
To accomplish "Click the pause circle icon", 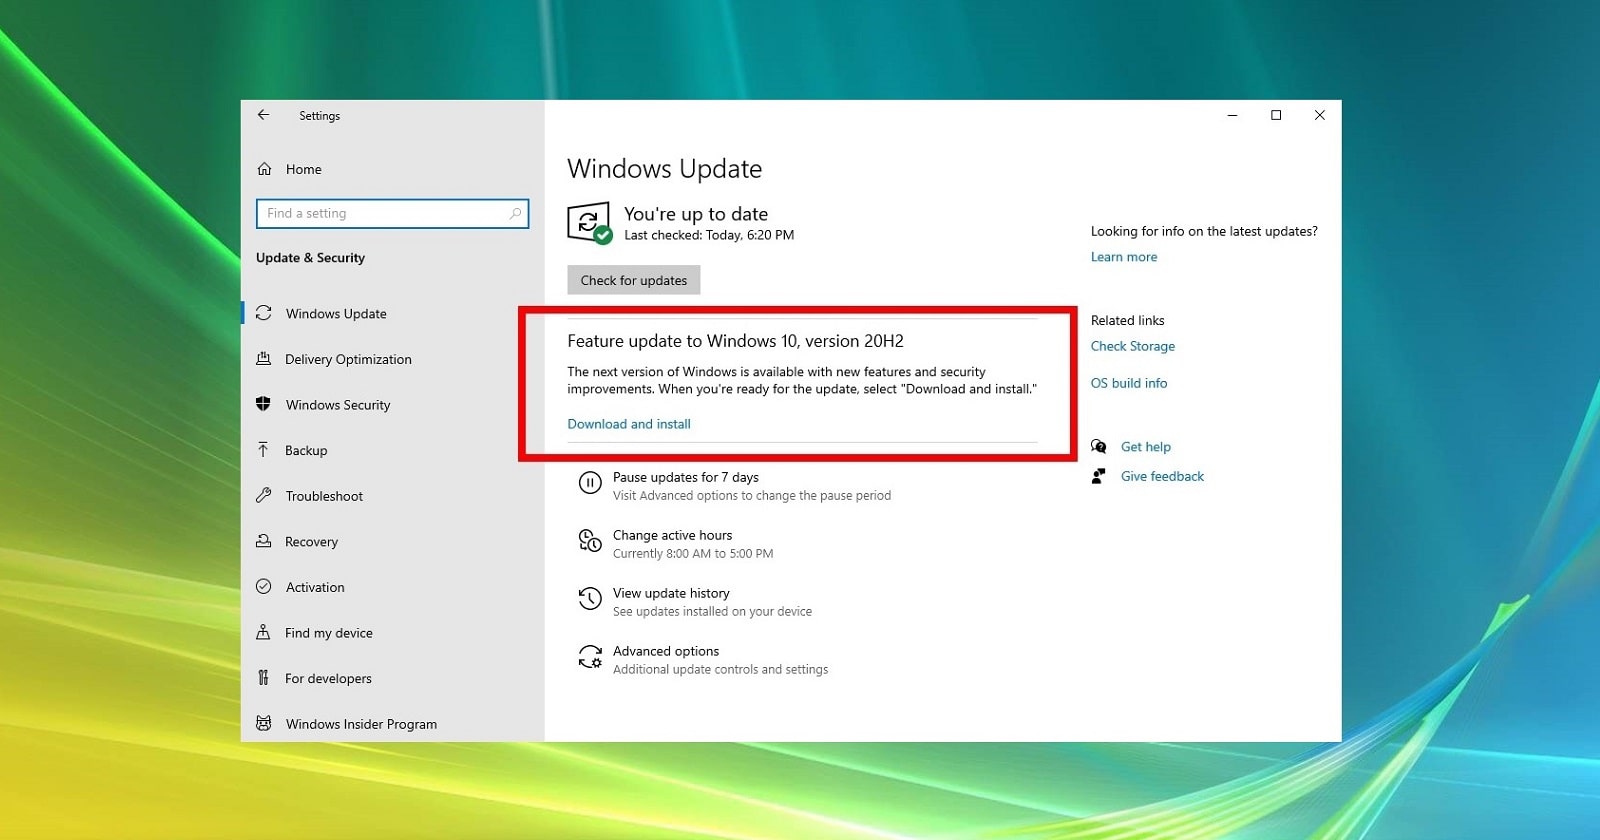I will point(590,483).
